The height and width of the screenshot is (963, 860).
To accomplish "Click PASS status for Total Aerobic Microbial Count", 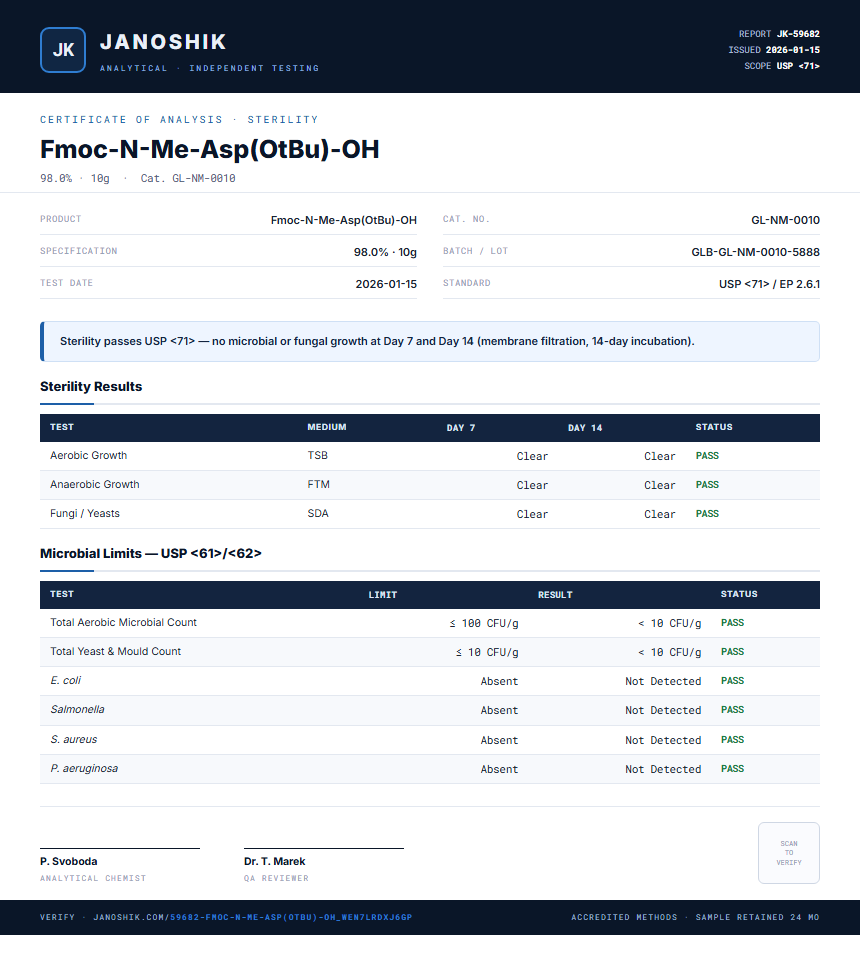I will [x=732, y=623].
